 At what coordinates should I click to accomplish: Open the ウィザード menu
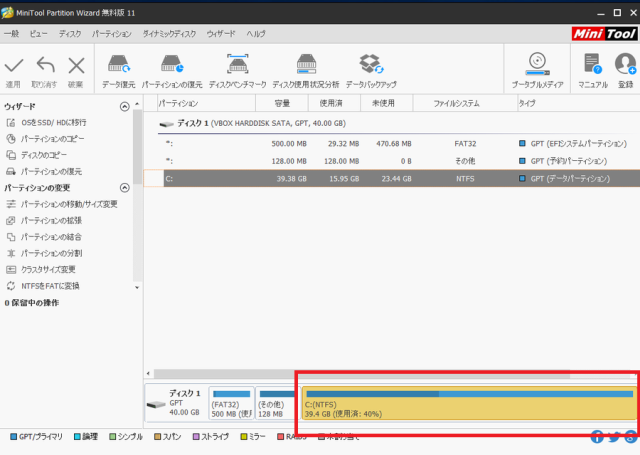click(x=221, y=33)
